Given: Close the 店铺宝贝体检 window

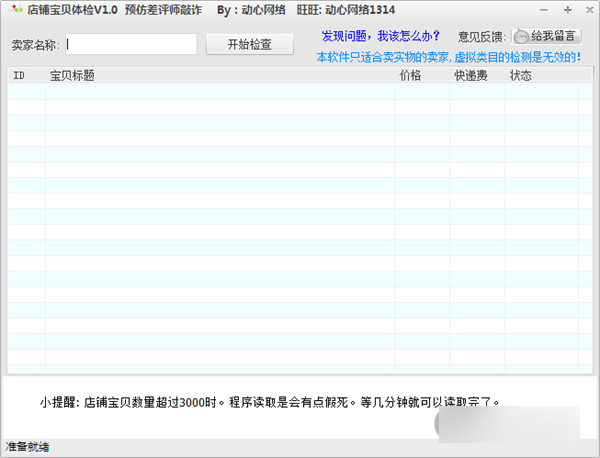Looking at the screenshot, I should [x=587, y=9].
